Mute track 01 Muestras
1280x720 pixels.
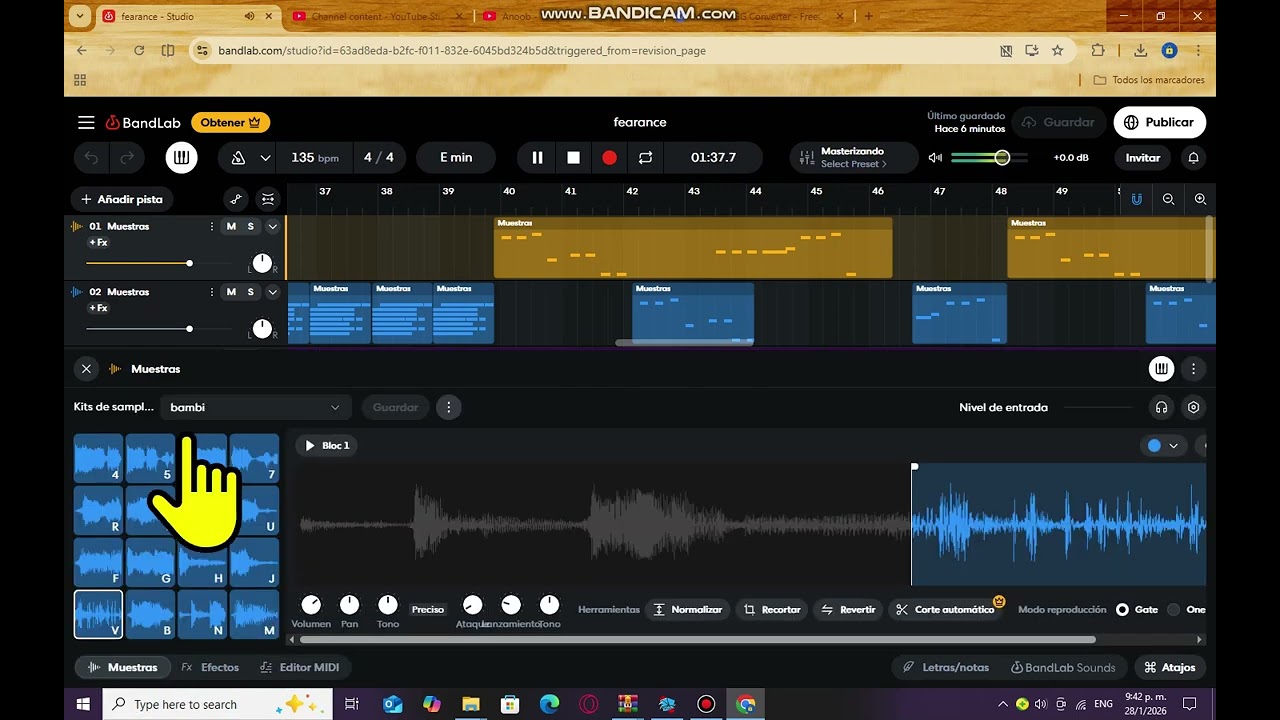(x=231, y=226)
